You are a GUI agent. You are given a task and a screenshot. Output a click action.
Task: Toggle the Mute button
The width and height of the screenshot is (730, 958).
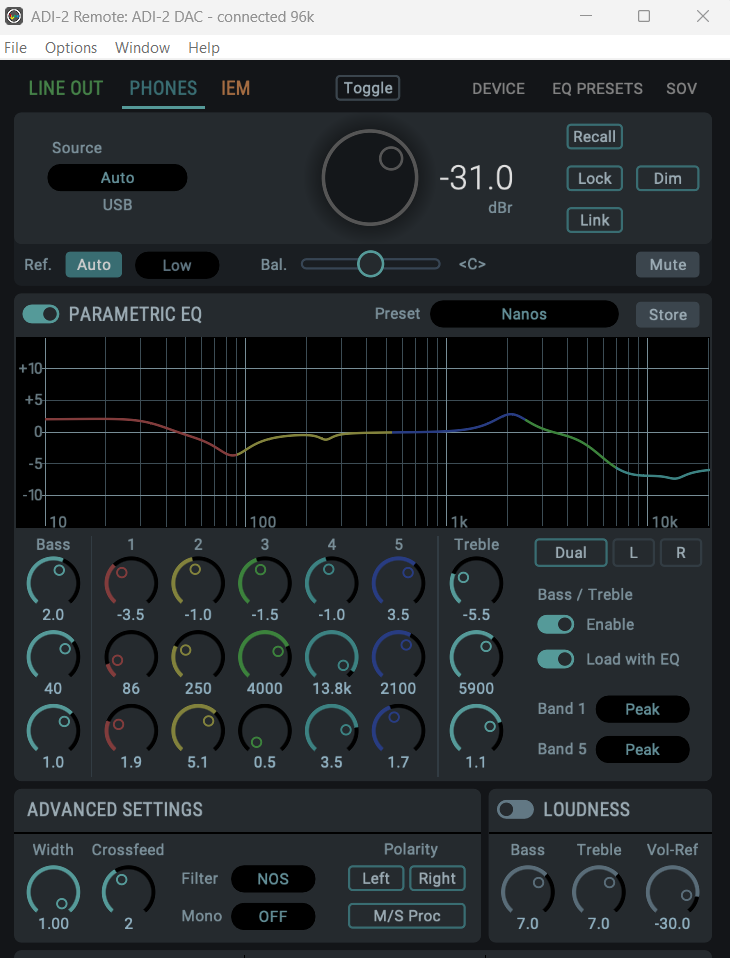(x=668, y=265)
